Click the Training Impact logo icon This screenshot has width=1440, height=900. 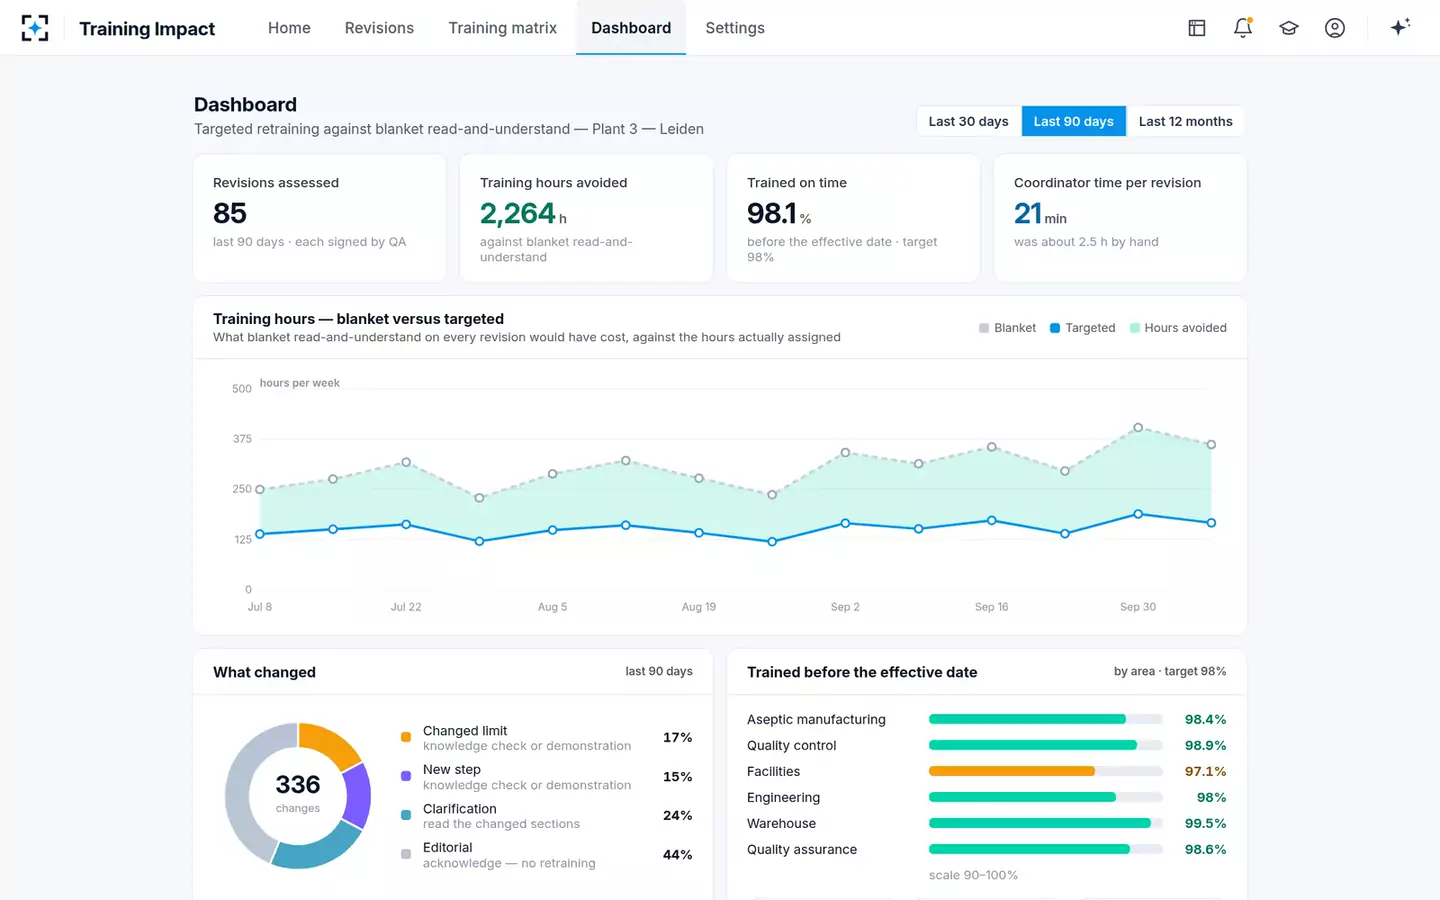(35, 28)
